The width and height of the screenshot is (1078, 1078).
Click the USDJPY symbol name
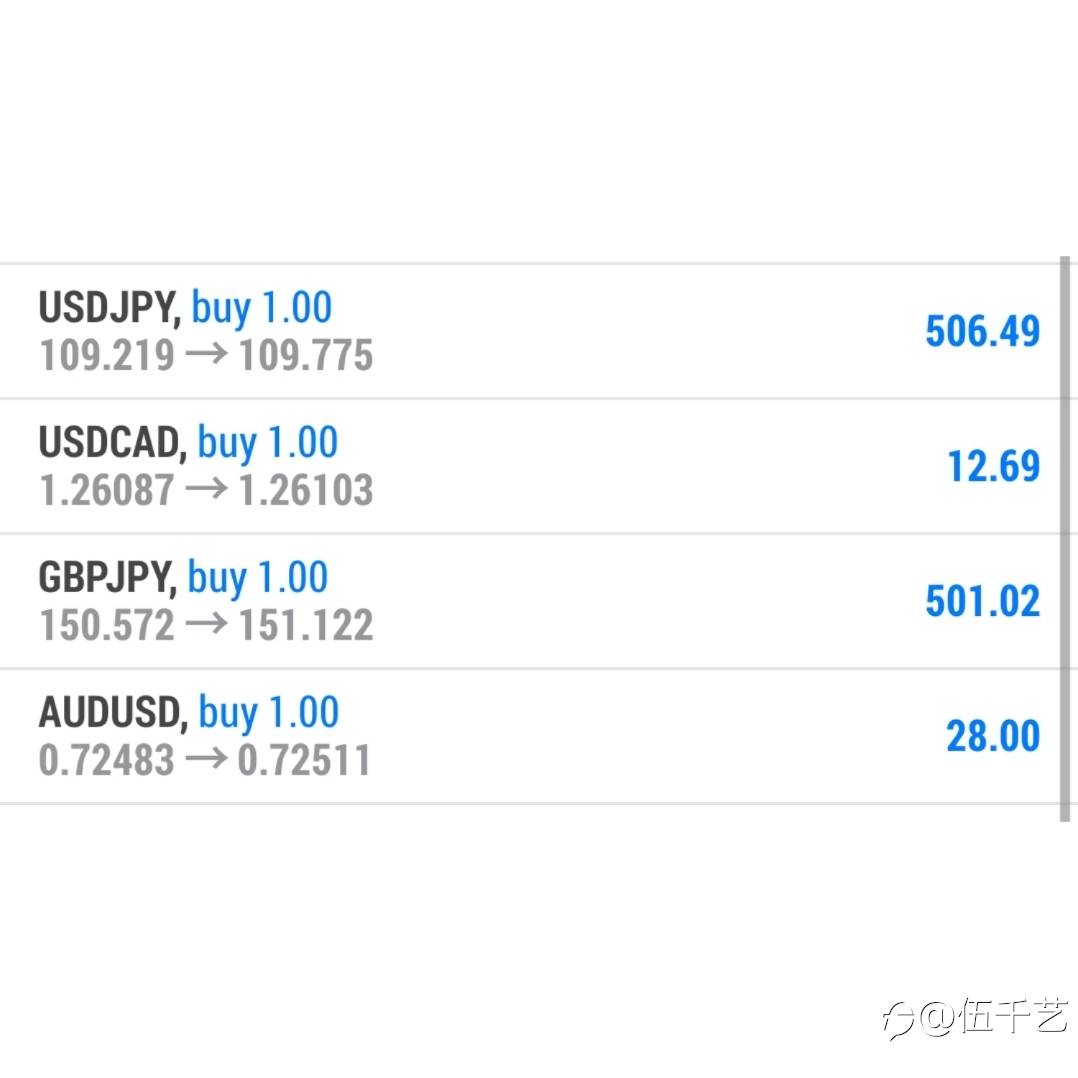coord(108,308)
